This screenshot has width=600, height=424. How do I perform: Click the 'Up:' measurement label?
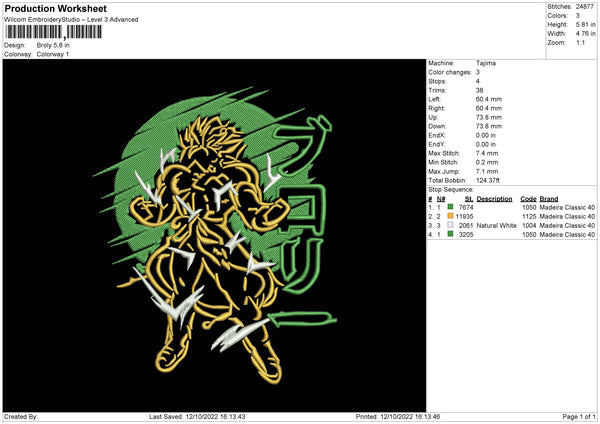pyautogui.click(x=433, y=117)
